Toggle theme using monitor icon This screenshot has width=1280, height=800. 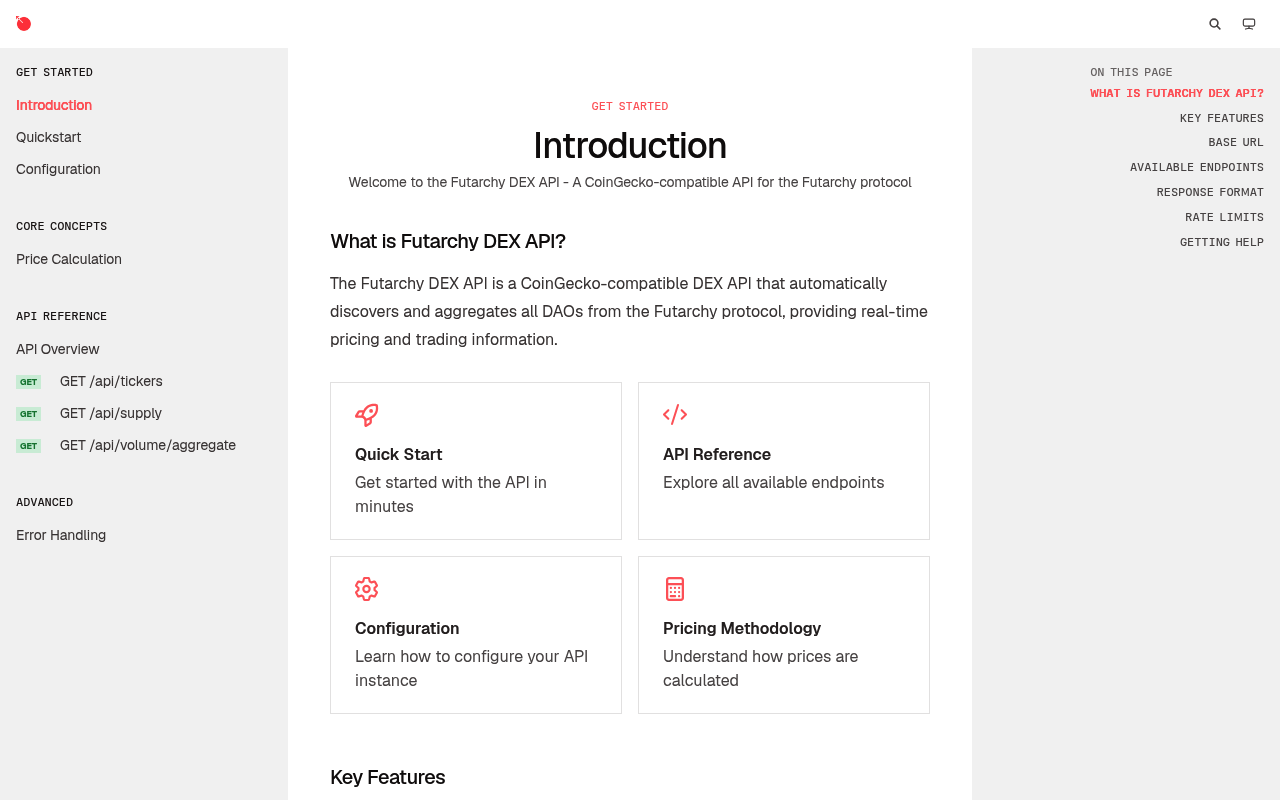click(x=1249, y=24)
